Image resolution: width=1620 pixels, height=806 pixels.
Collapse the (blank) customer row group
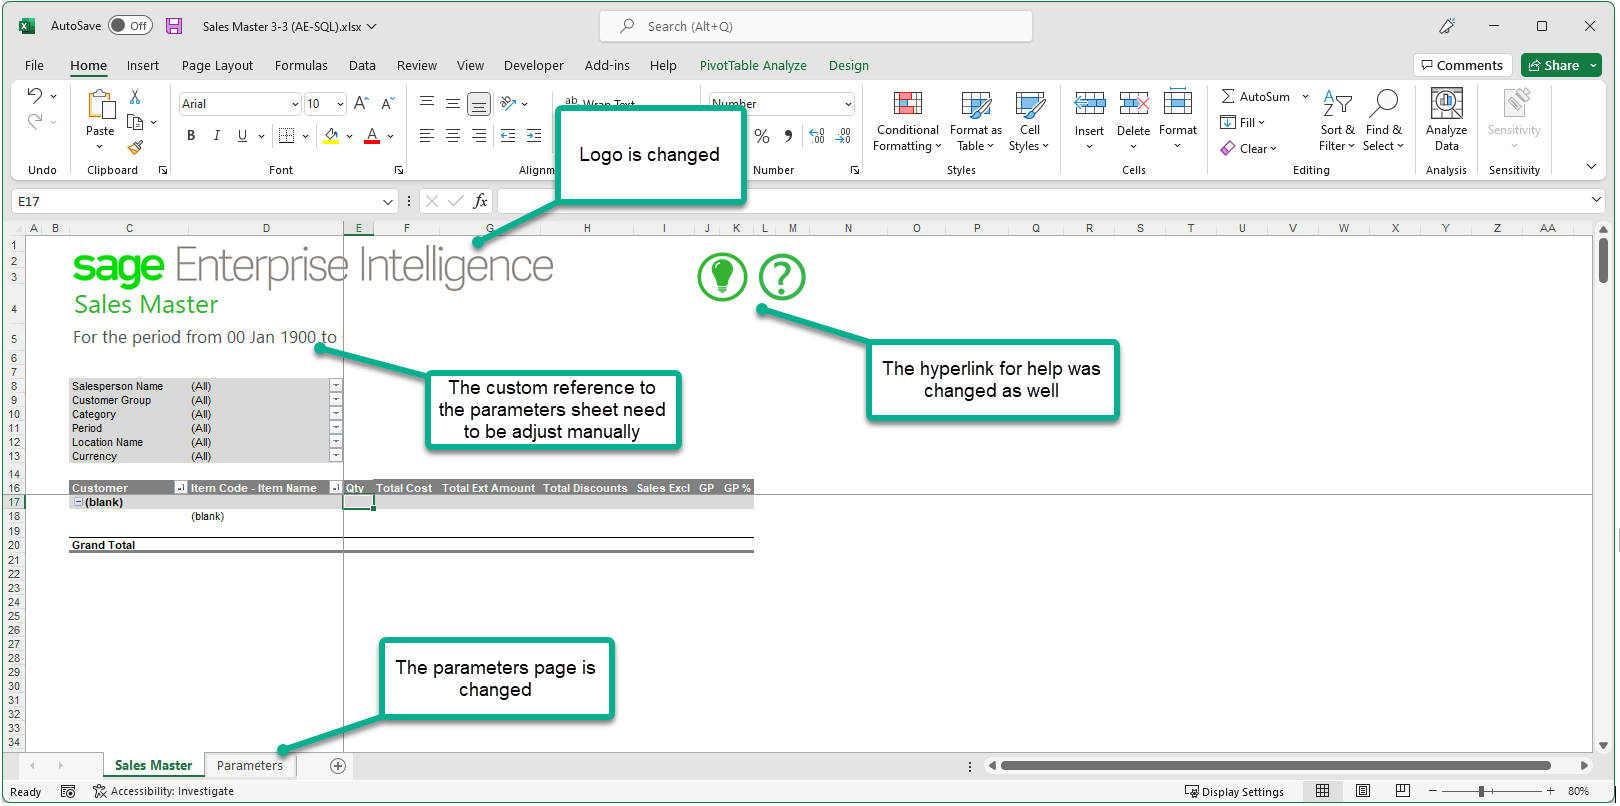tap(79, 503)
